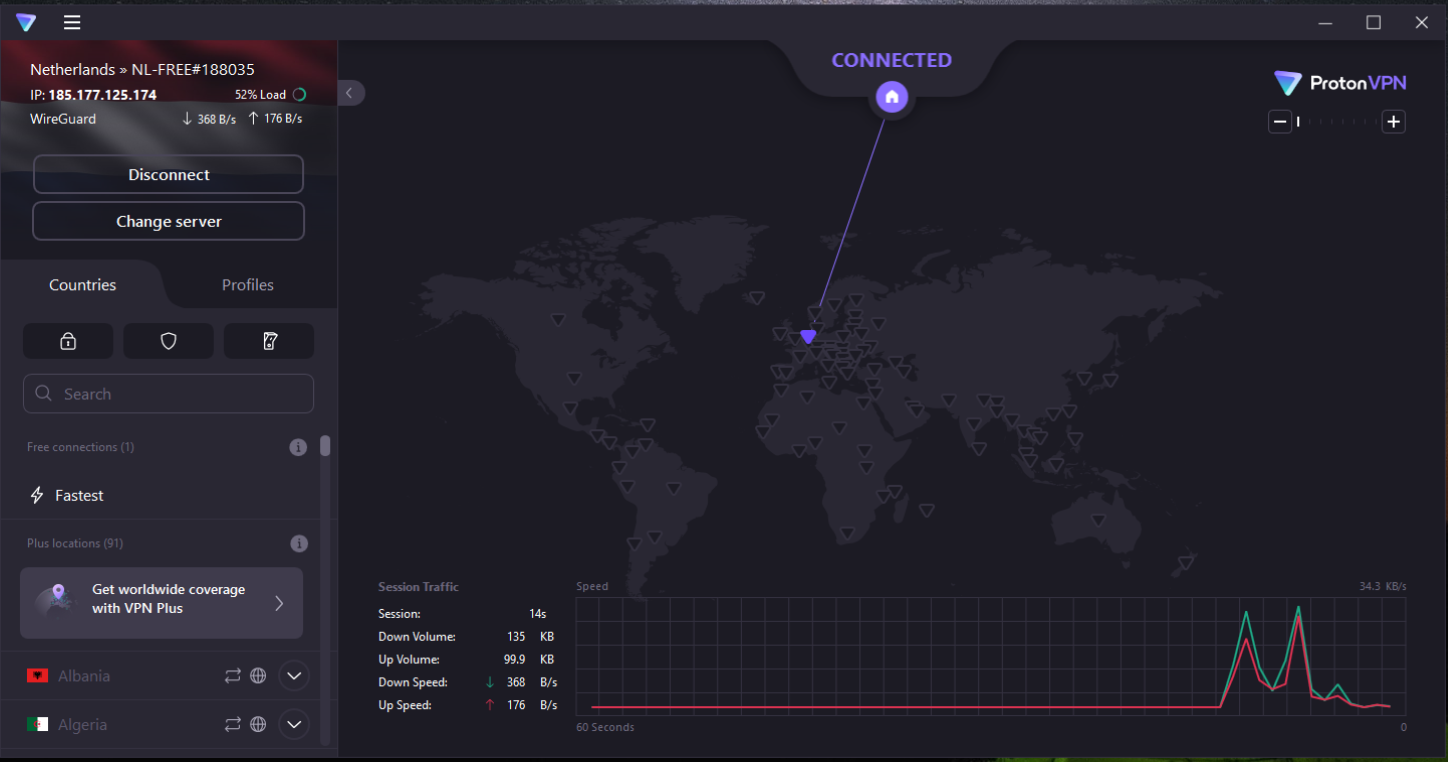Click the Up Speed red arrow icon
Image resolution: width=1448 pixels, height=762 pixels.
pos(490,705)
